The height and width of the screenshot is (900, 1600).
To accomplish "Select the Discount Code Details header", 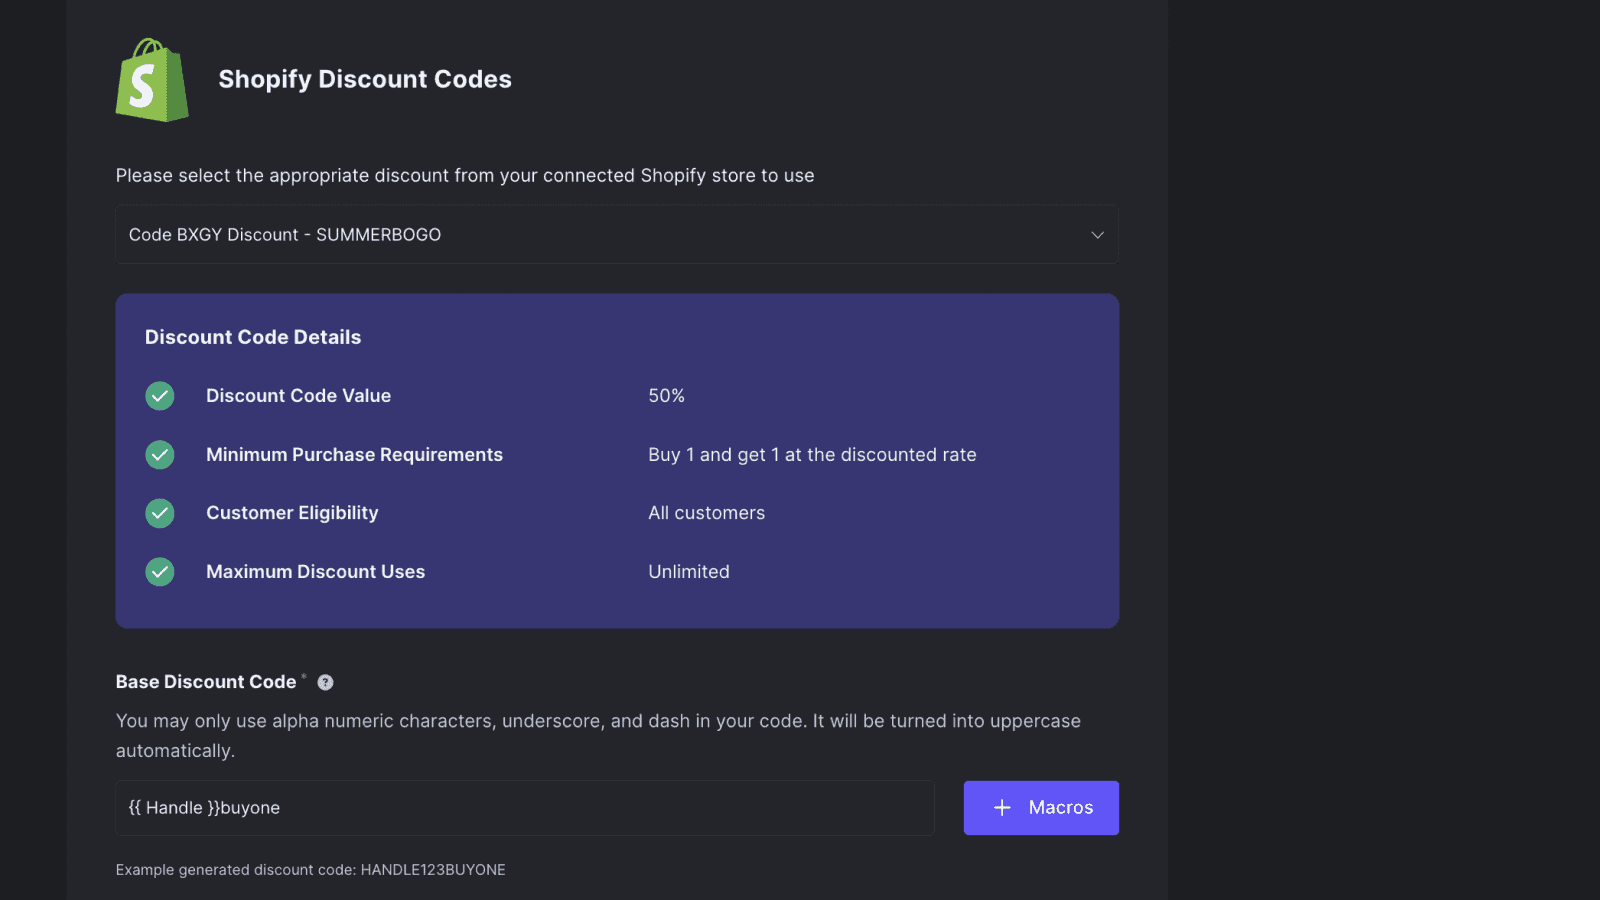I will pyautogui.click(x=253, y=336).
